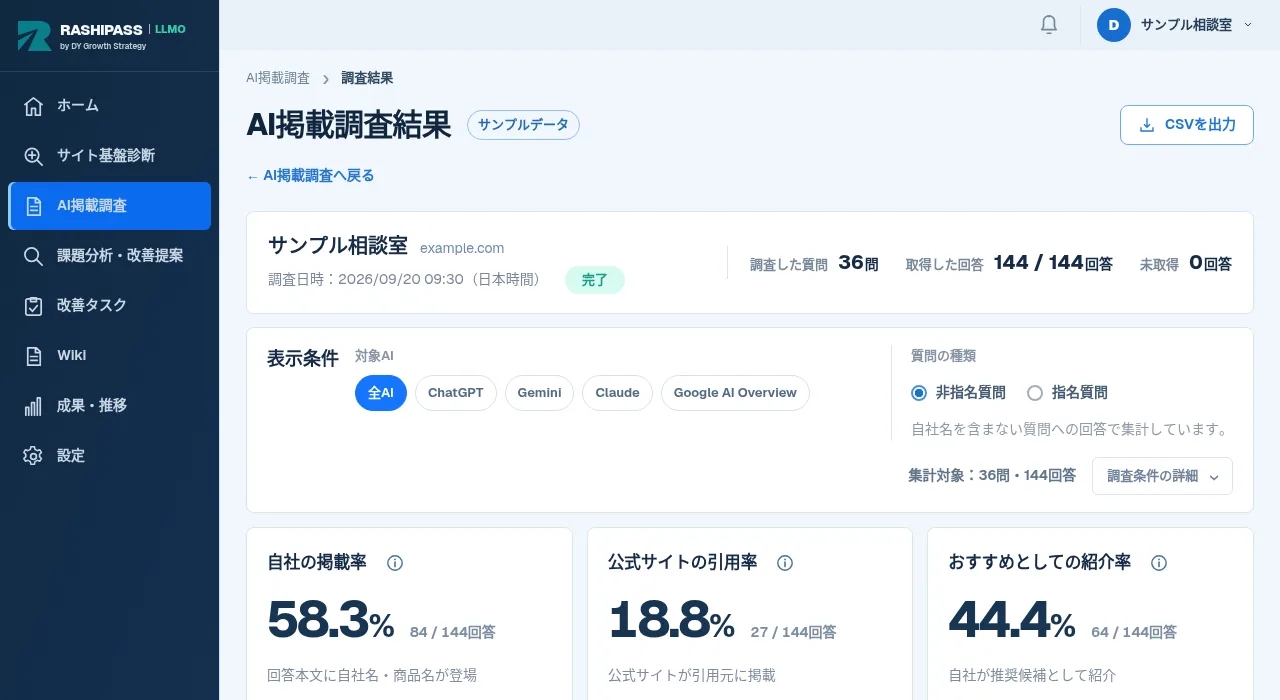Screen dimensions: 1280x700
Task: Open 課題分析・改善提案 in the sidebar
Action: (110, 256)
